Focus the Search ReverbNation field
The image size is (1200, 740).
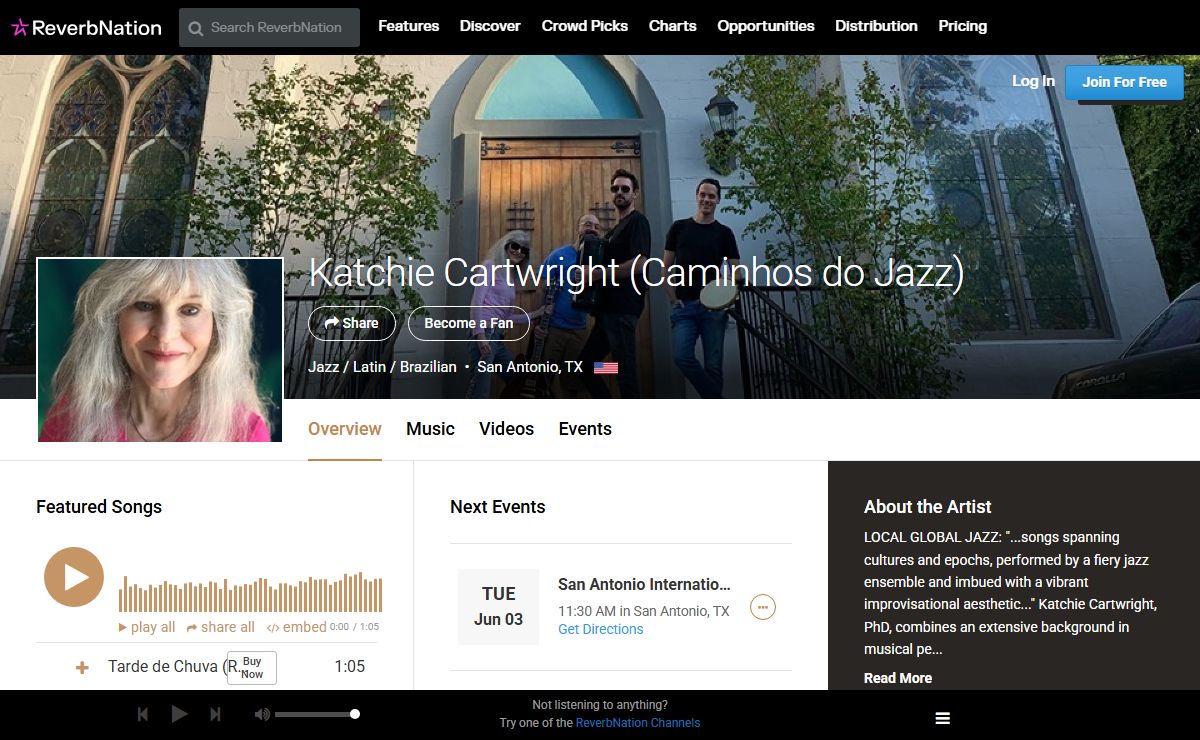tap(269, 28)
